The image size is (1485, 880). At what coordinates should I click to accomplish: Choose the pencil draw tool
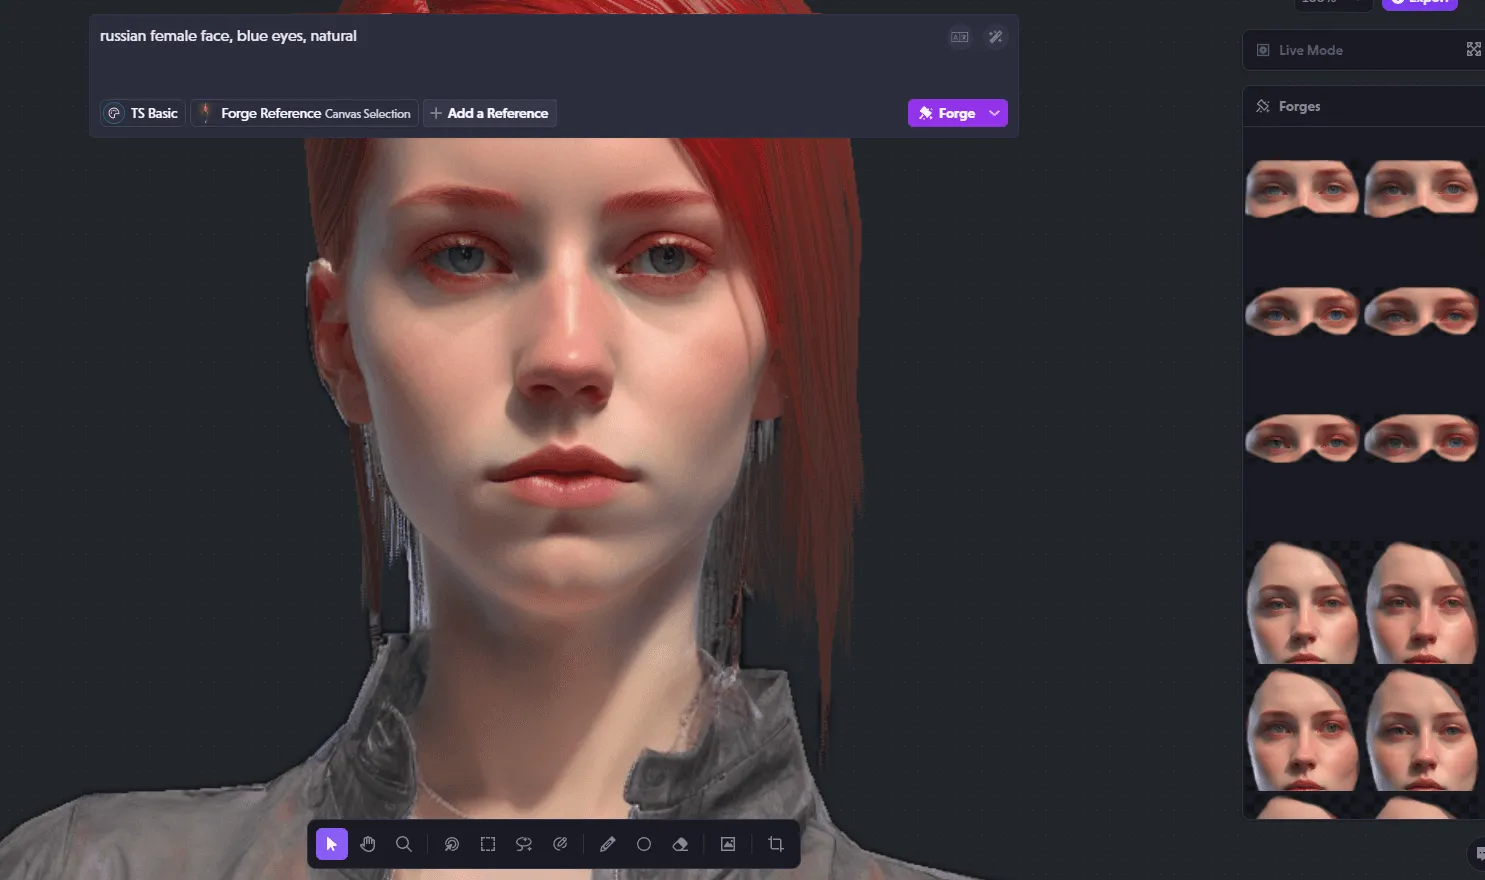point(607,844)
